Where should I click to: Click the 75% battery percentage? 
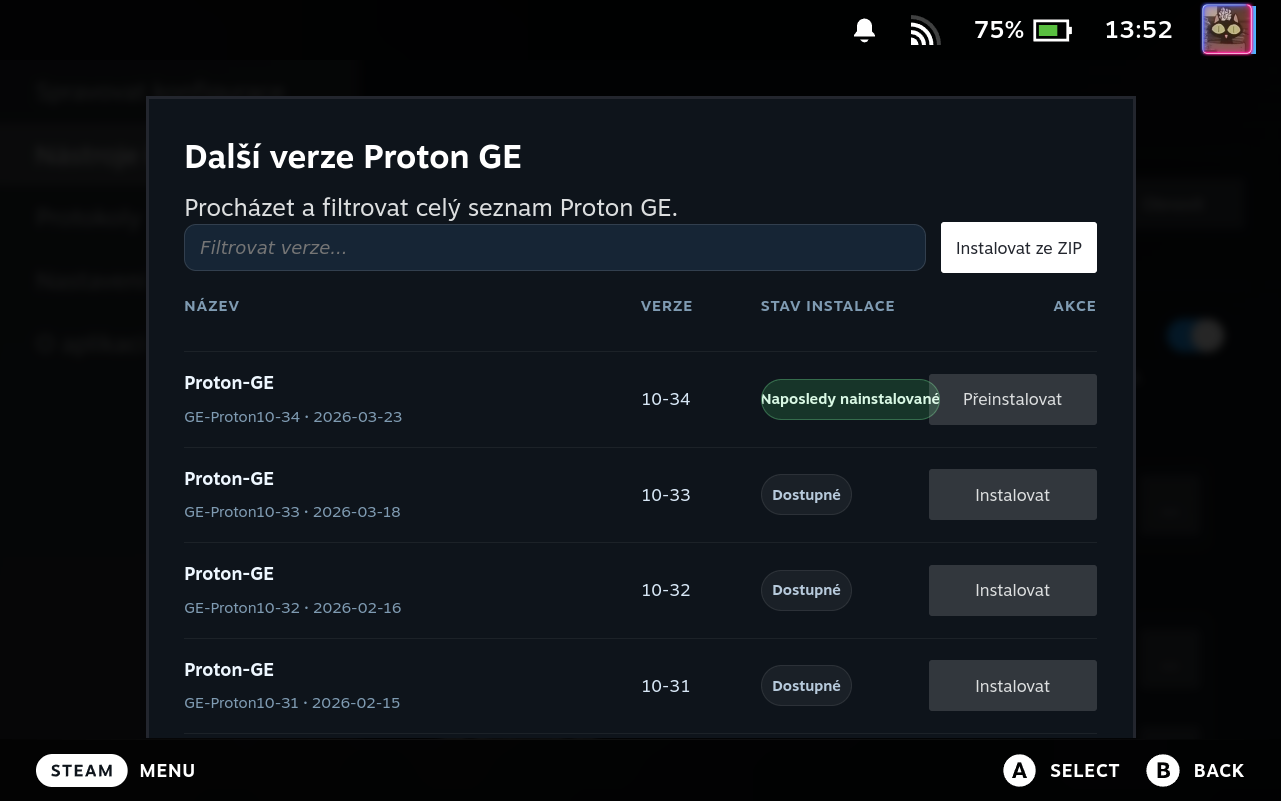[x=999, y=30]
